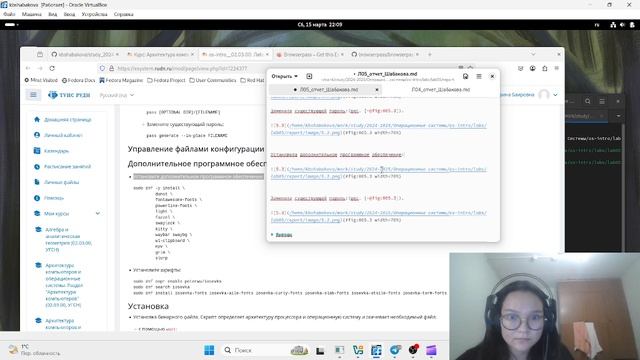Image resolution: width=640 pixels, height=360 pixels.
Task: Open the terminal window hamburger menu
Action: click(602, 101)
